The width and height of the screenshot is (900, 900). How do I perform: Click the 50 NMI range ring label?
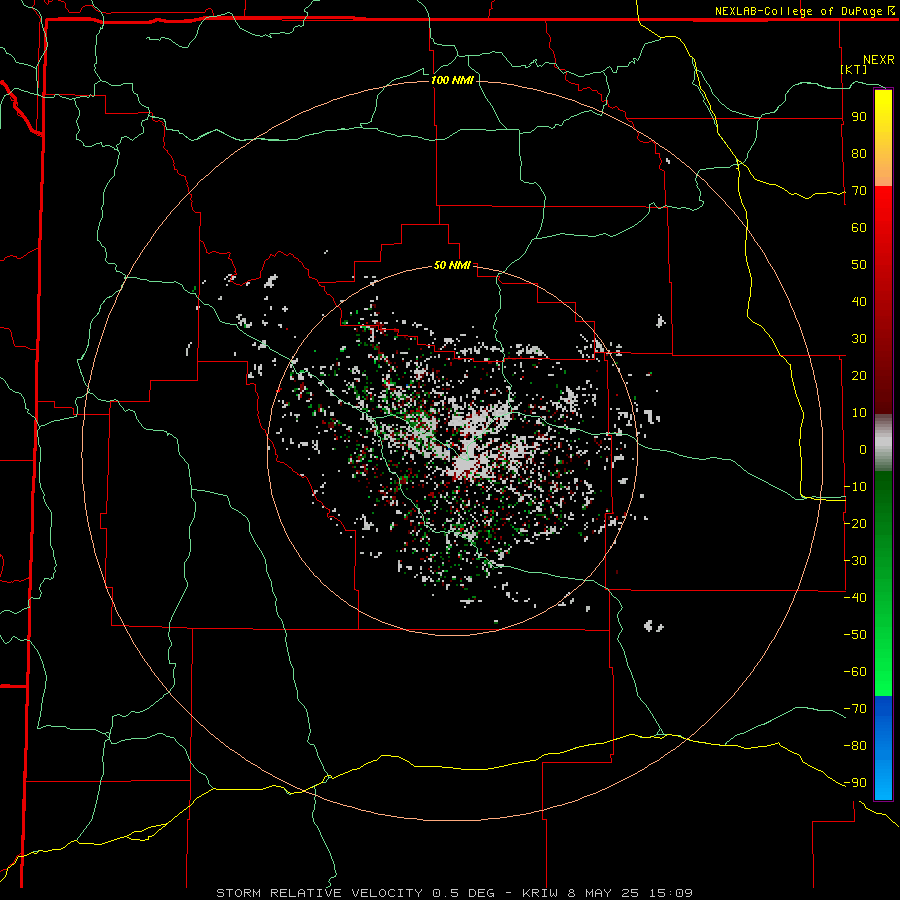(x=452, y=265)
